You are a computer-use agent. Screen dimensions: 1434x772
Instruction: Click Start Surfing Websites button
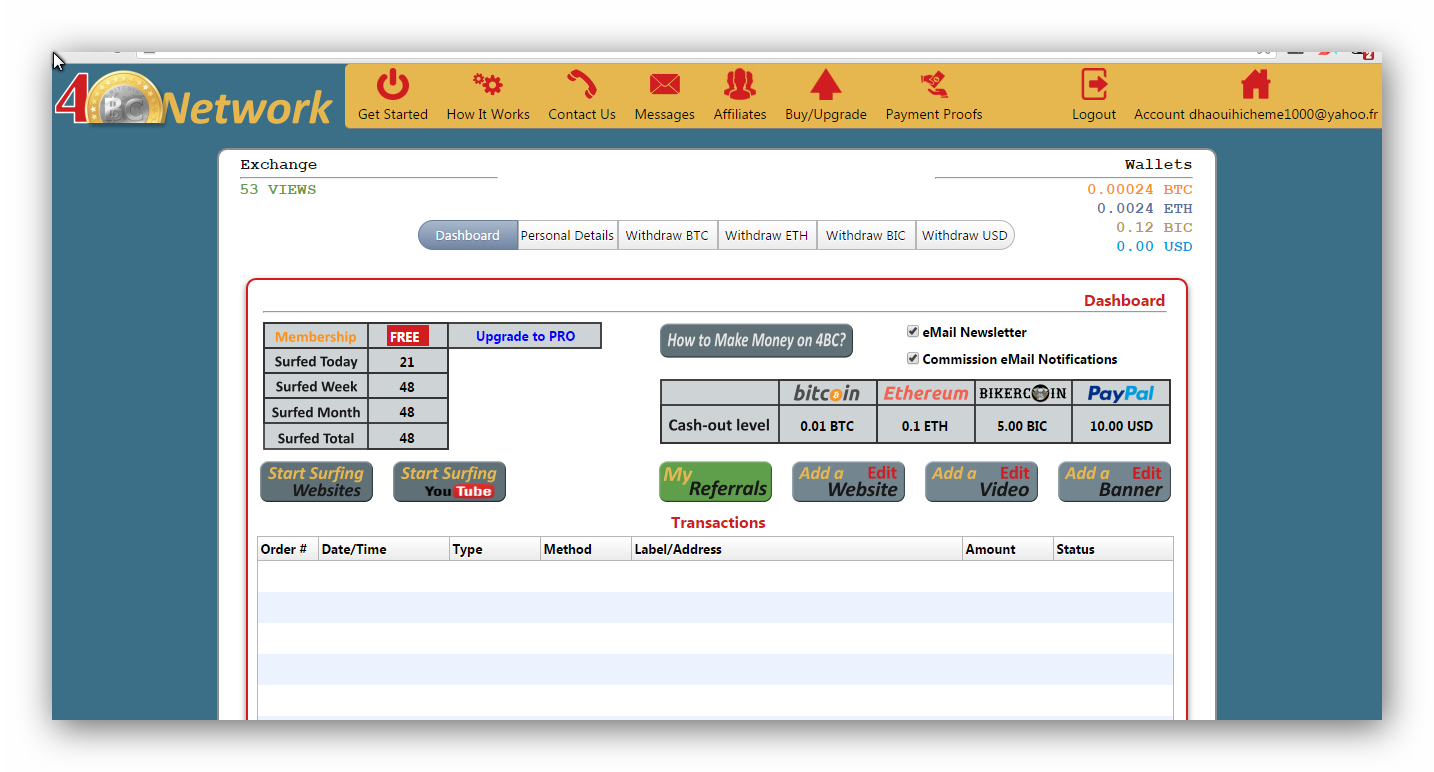pos(316,481)
